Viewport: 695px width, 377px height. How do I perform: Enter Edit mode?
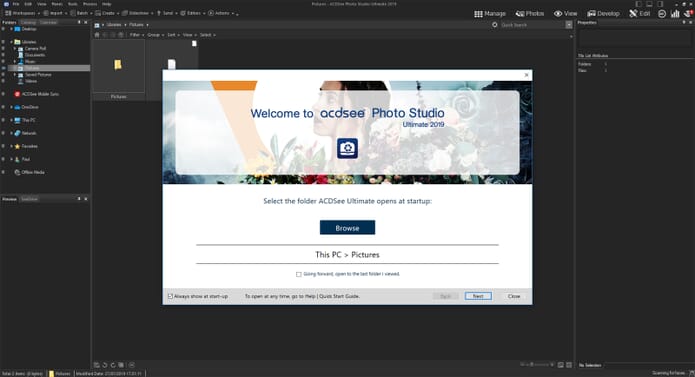[640, 14]
